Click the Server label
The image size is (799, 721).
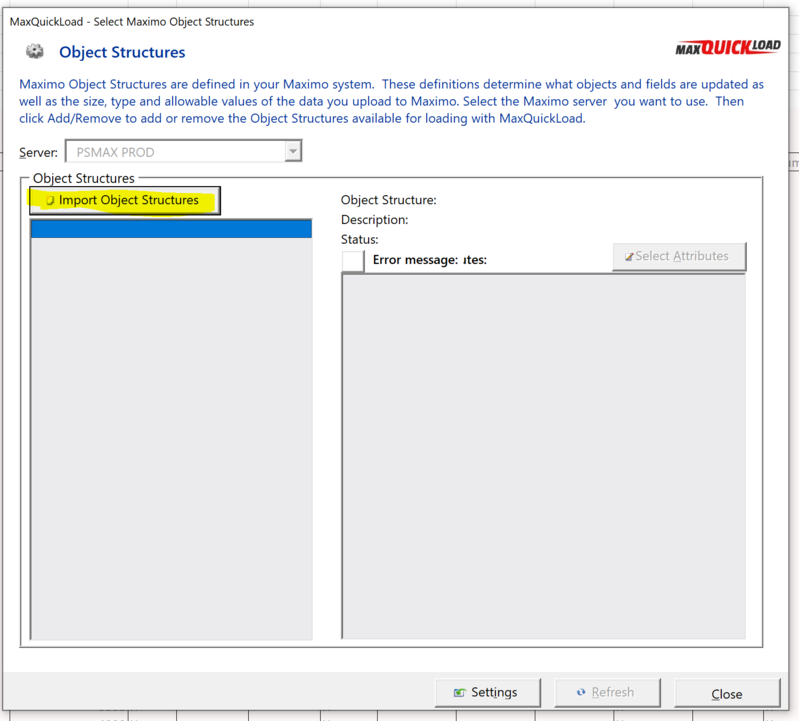38,152
